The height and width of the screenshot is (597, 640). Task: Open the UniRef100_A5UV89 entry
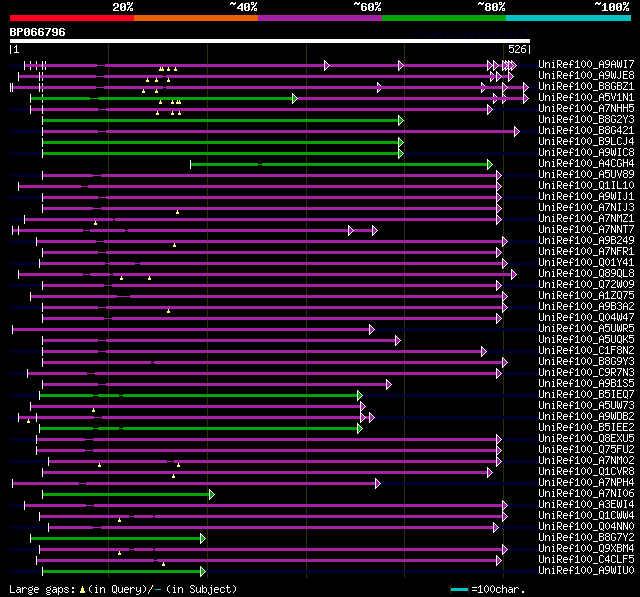coord(586,174)
